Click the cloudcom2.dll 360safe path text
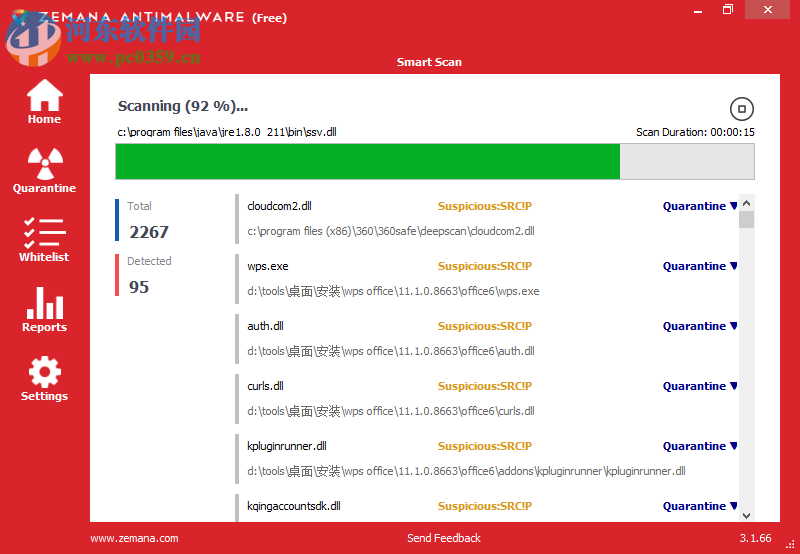The image size is (800, 554). (391, 231)
